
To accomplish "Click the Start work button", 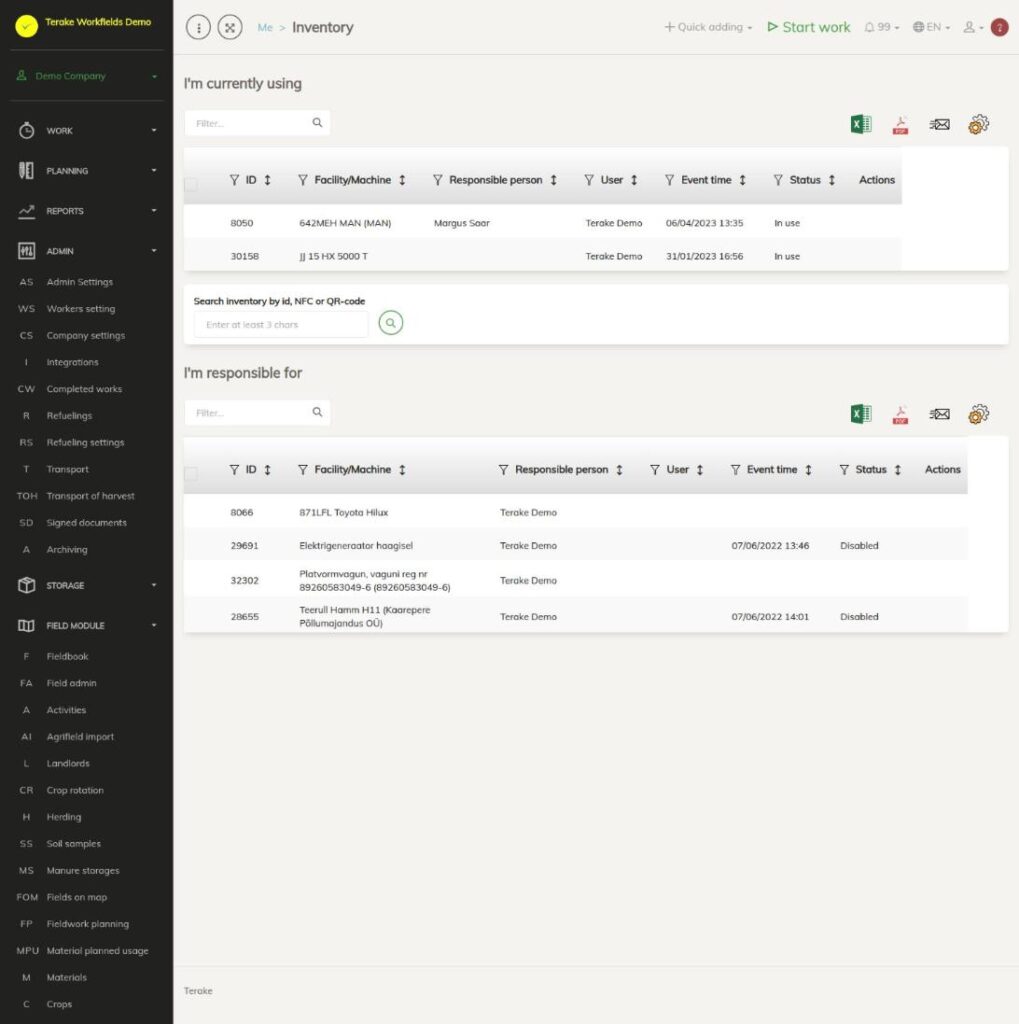I will pyautogui.click(x=809, y=27).
